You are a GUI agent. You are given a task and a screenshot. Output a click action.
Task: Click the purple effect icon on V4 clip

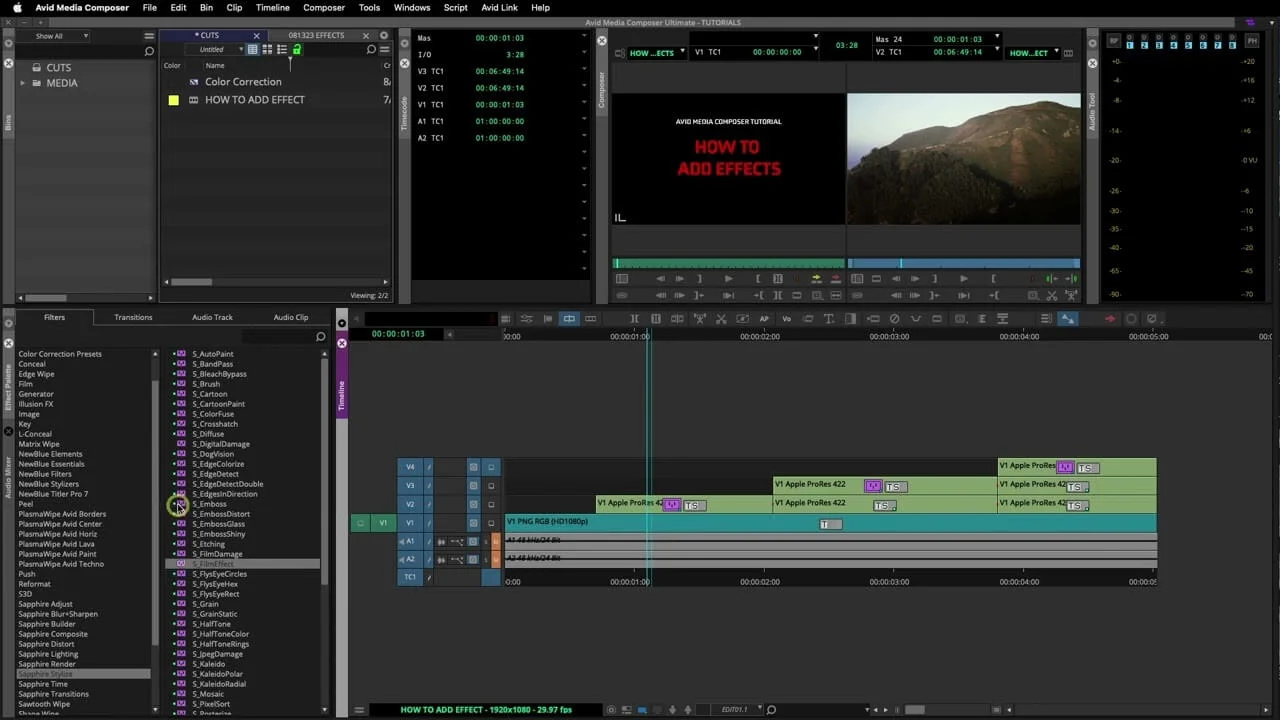coord(1065,467)
